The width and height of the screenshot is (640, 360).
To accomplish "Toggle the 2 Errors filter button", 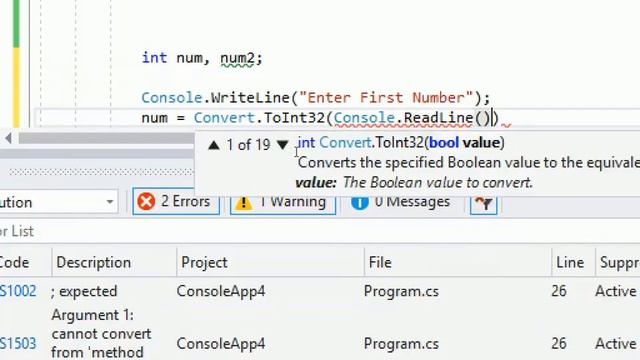I will (176, 202).
